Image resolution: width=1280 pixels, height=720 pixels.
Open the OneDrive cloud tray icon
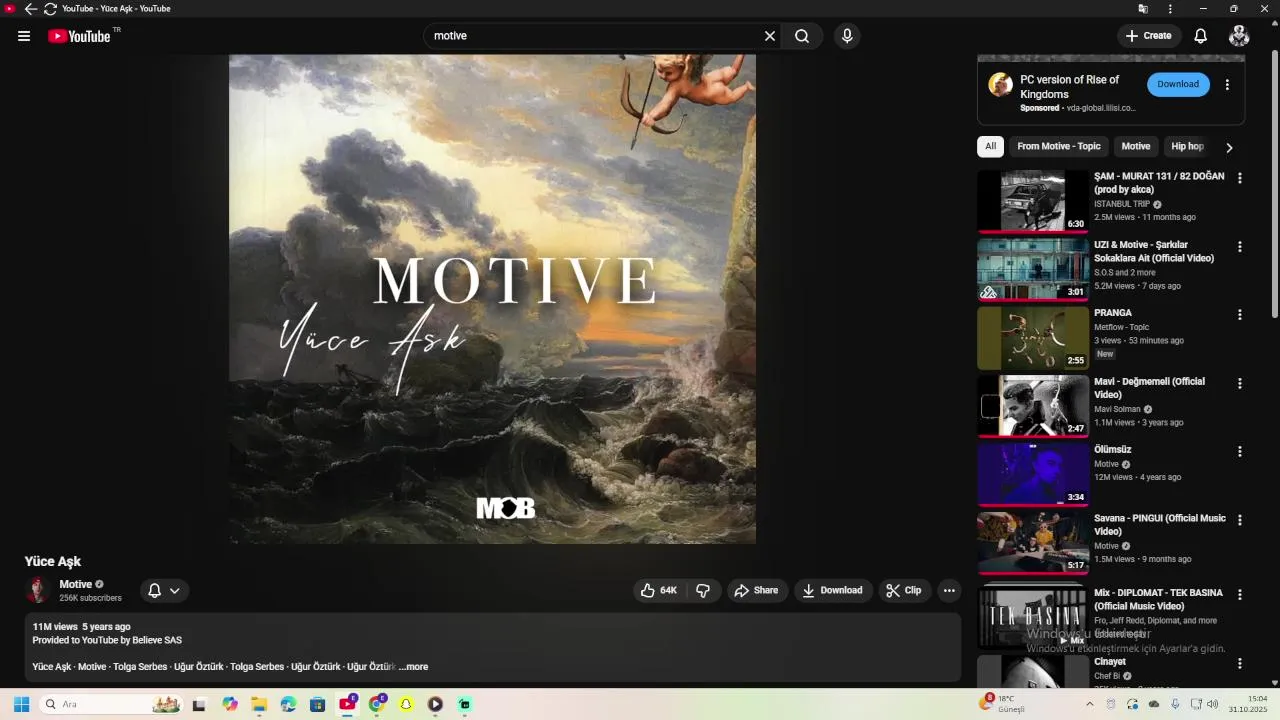coord(1154,704)
